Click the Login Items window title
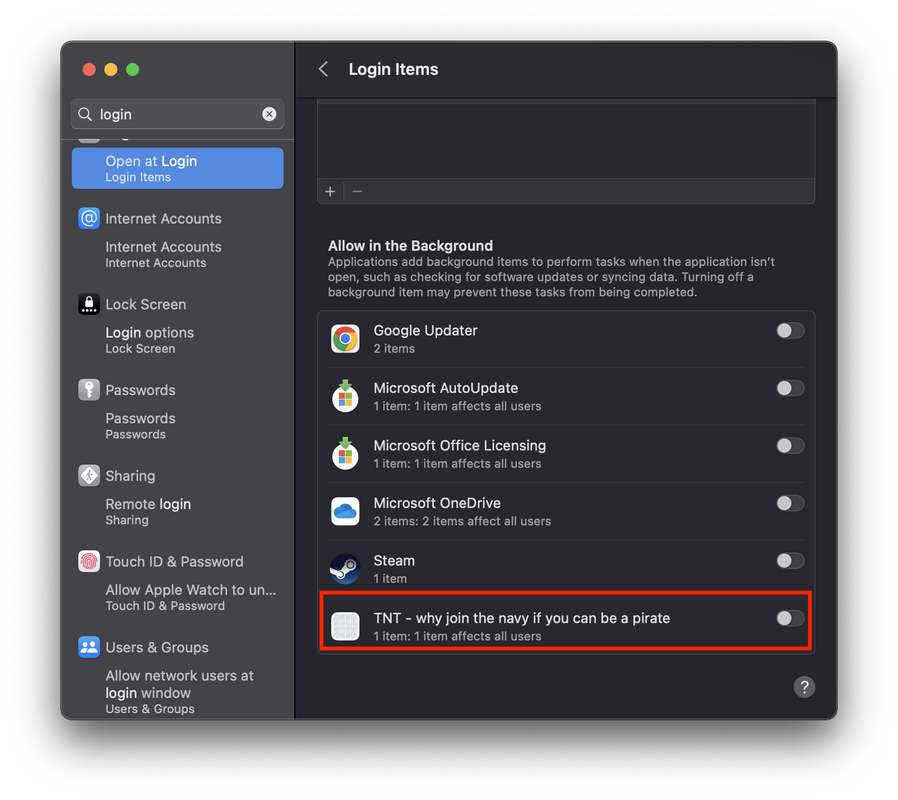The height and width of the screenshot is (800, 898). point(393,69)
